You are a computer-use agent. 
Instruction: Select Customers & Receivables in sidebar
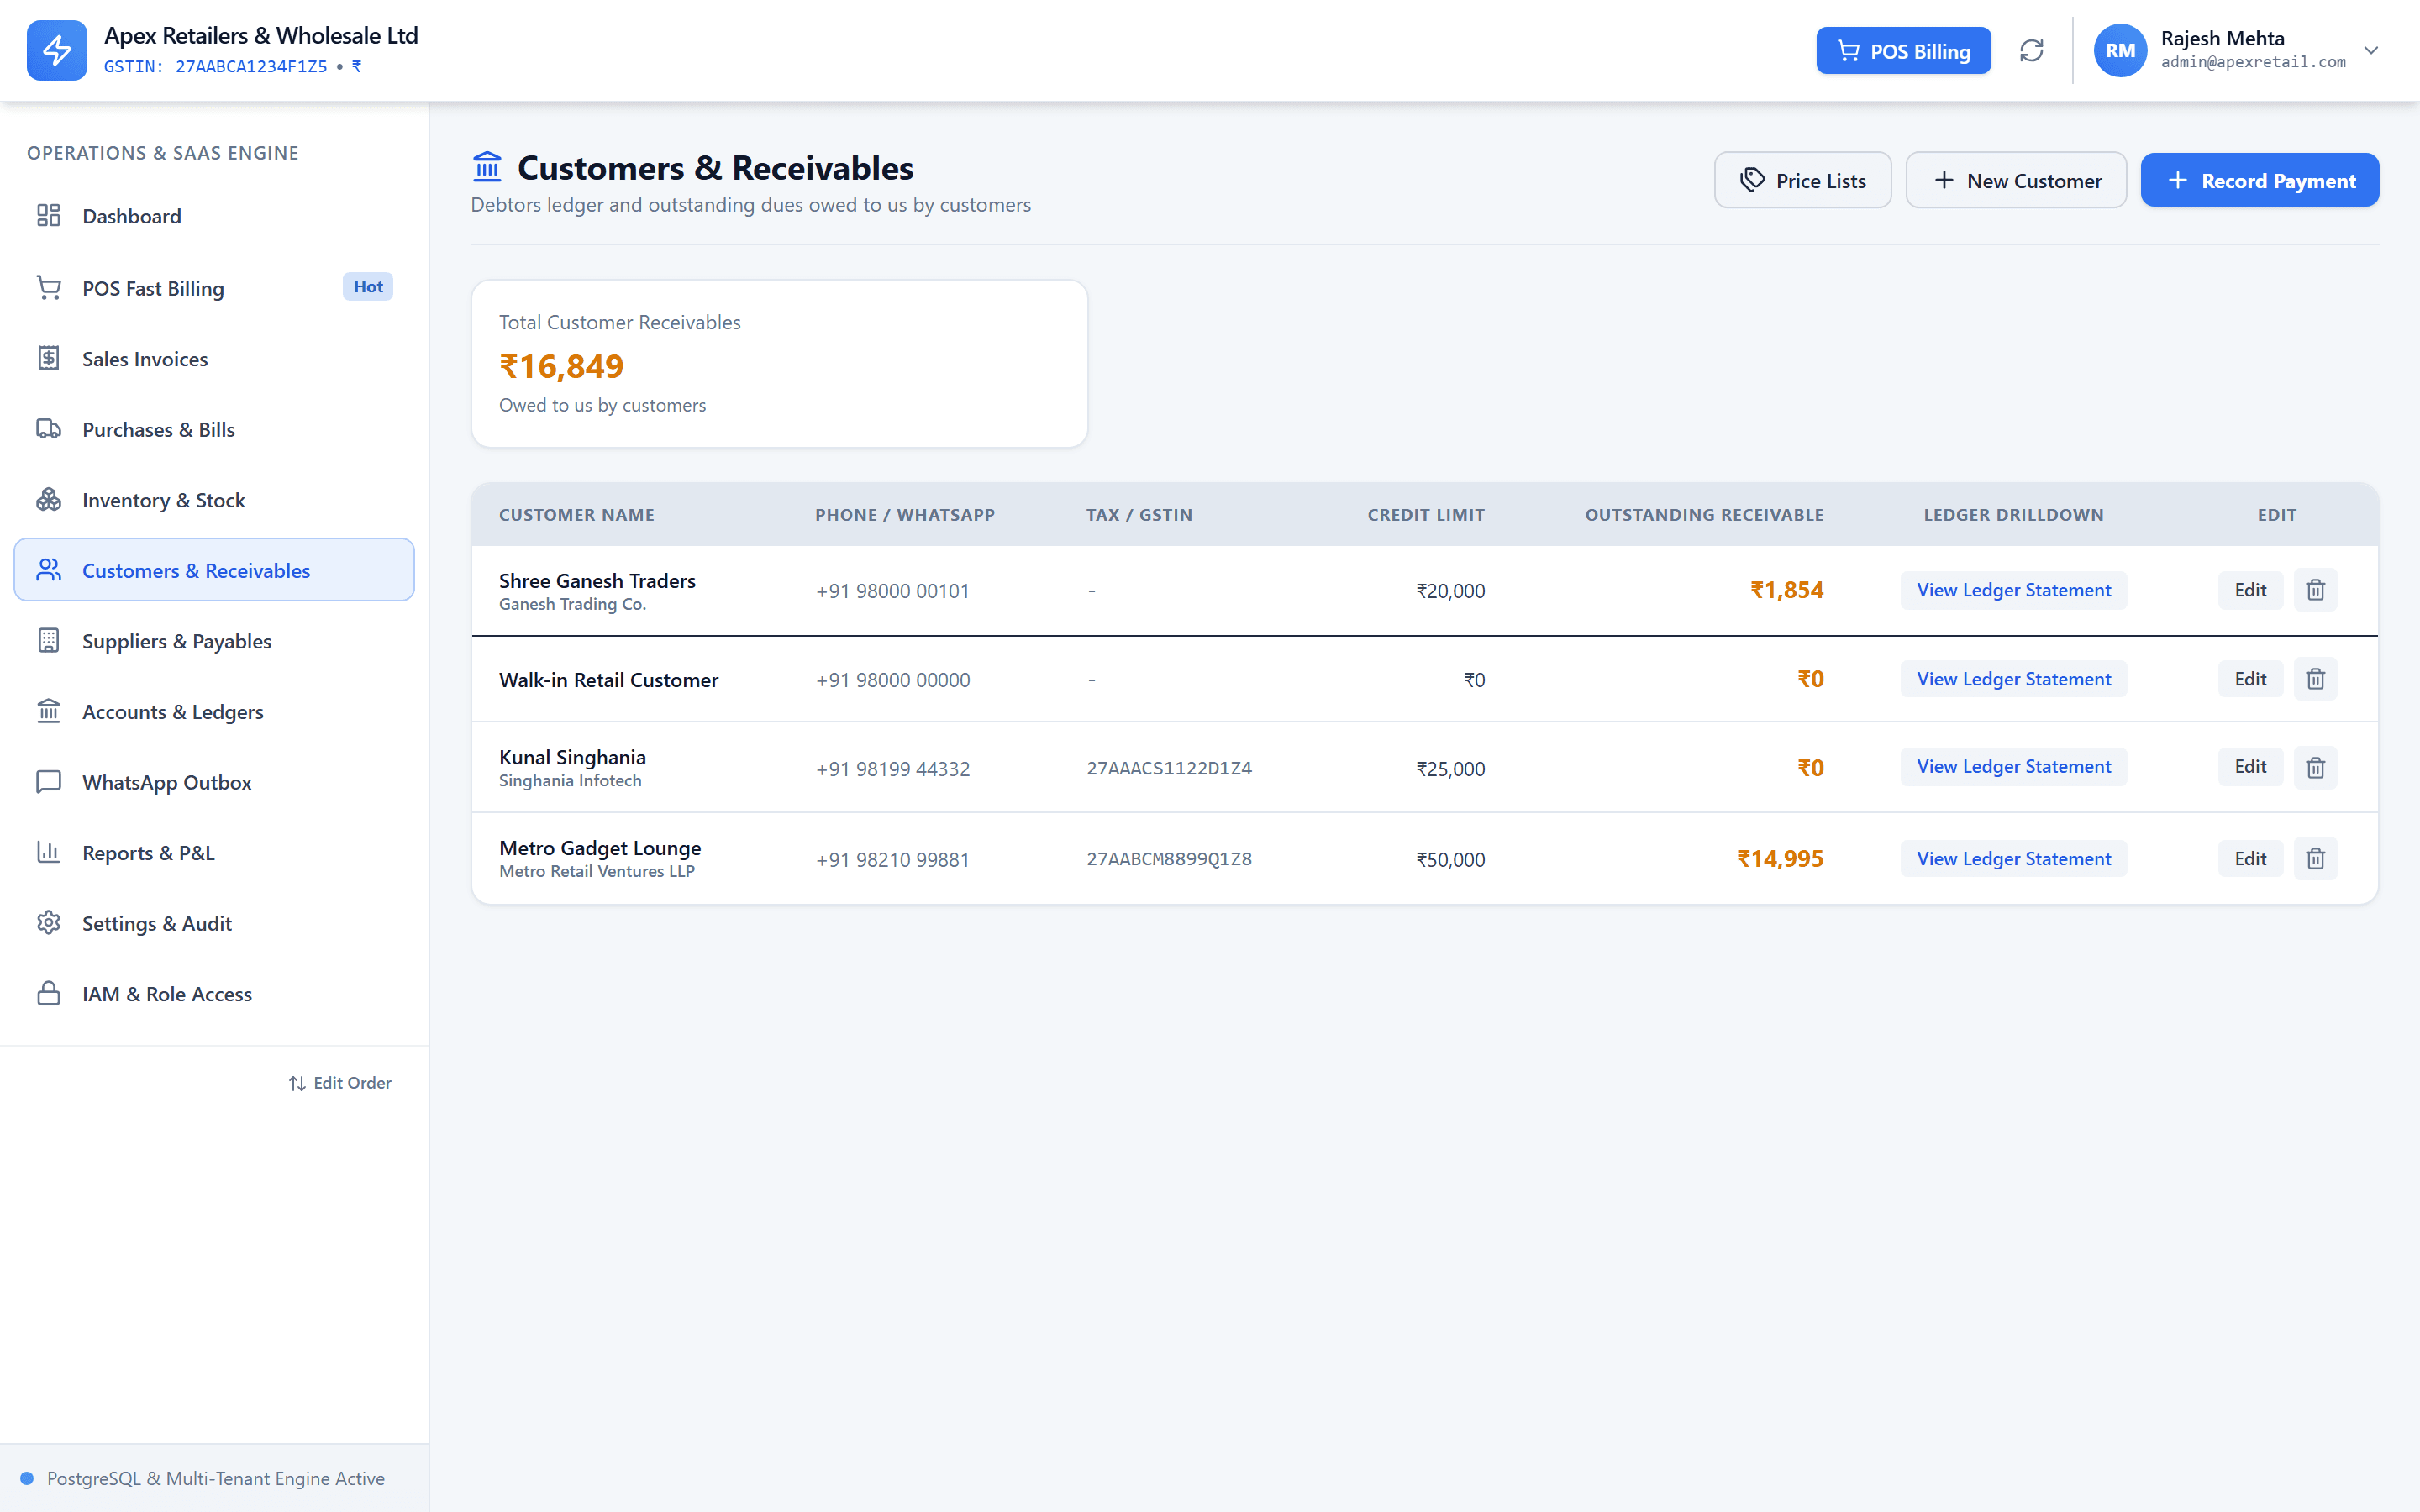click(214, 570)
